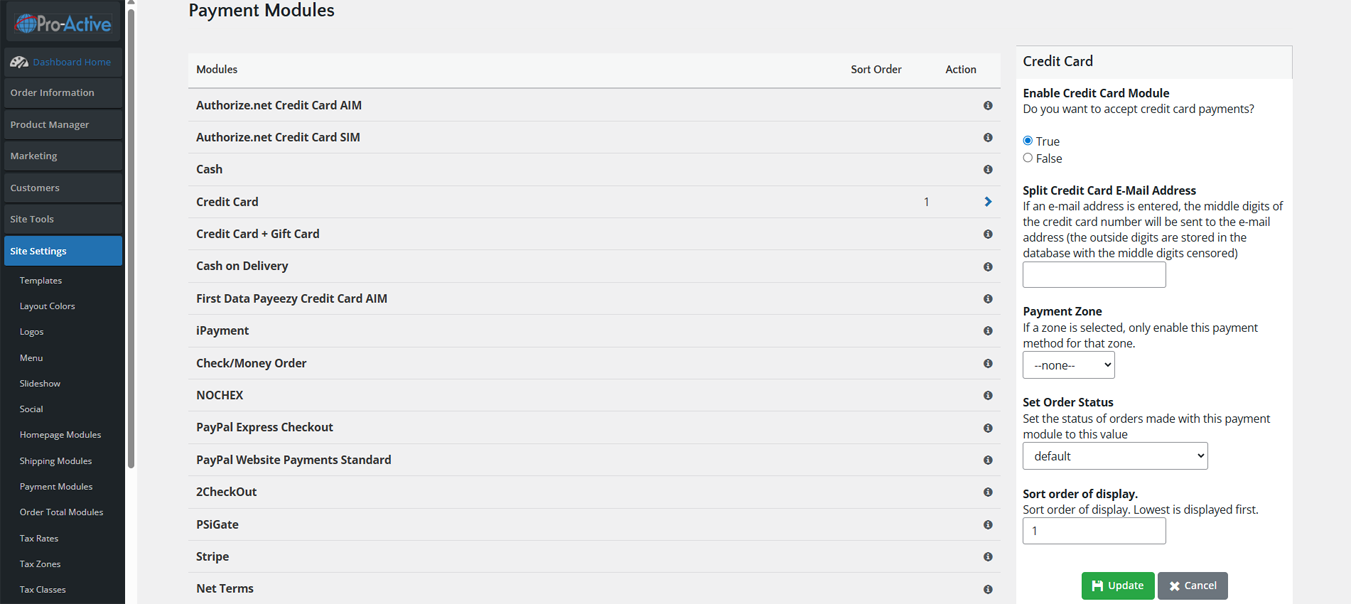The image size is (1351, 604).
Task: Open Customers menu
Action: tap(63, 188)
